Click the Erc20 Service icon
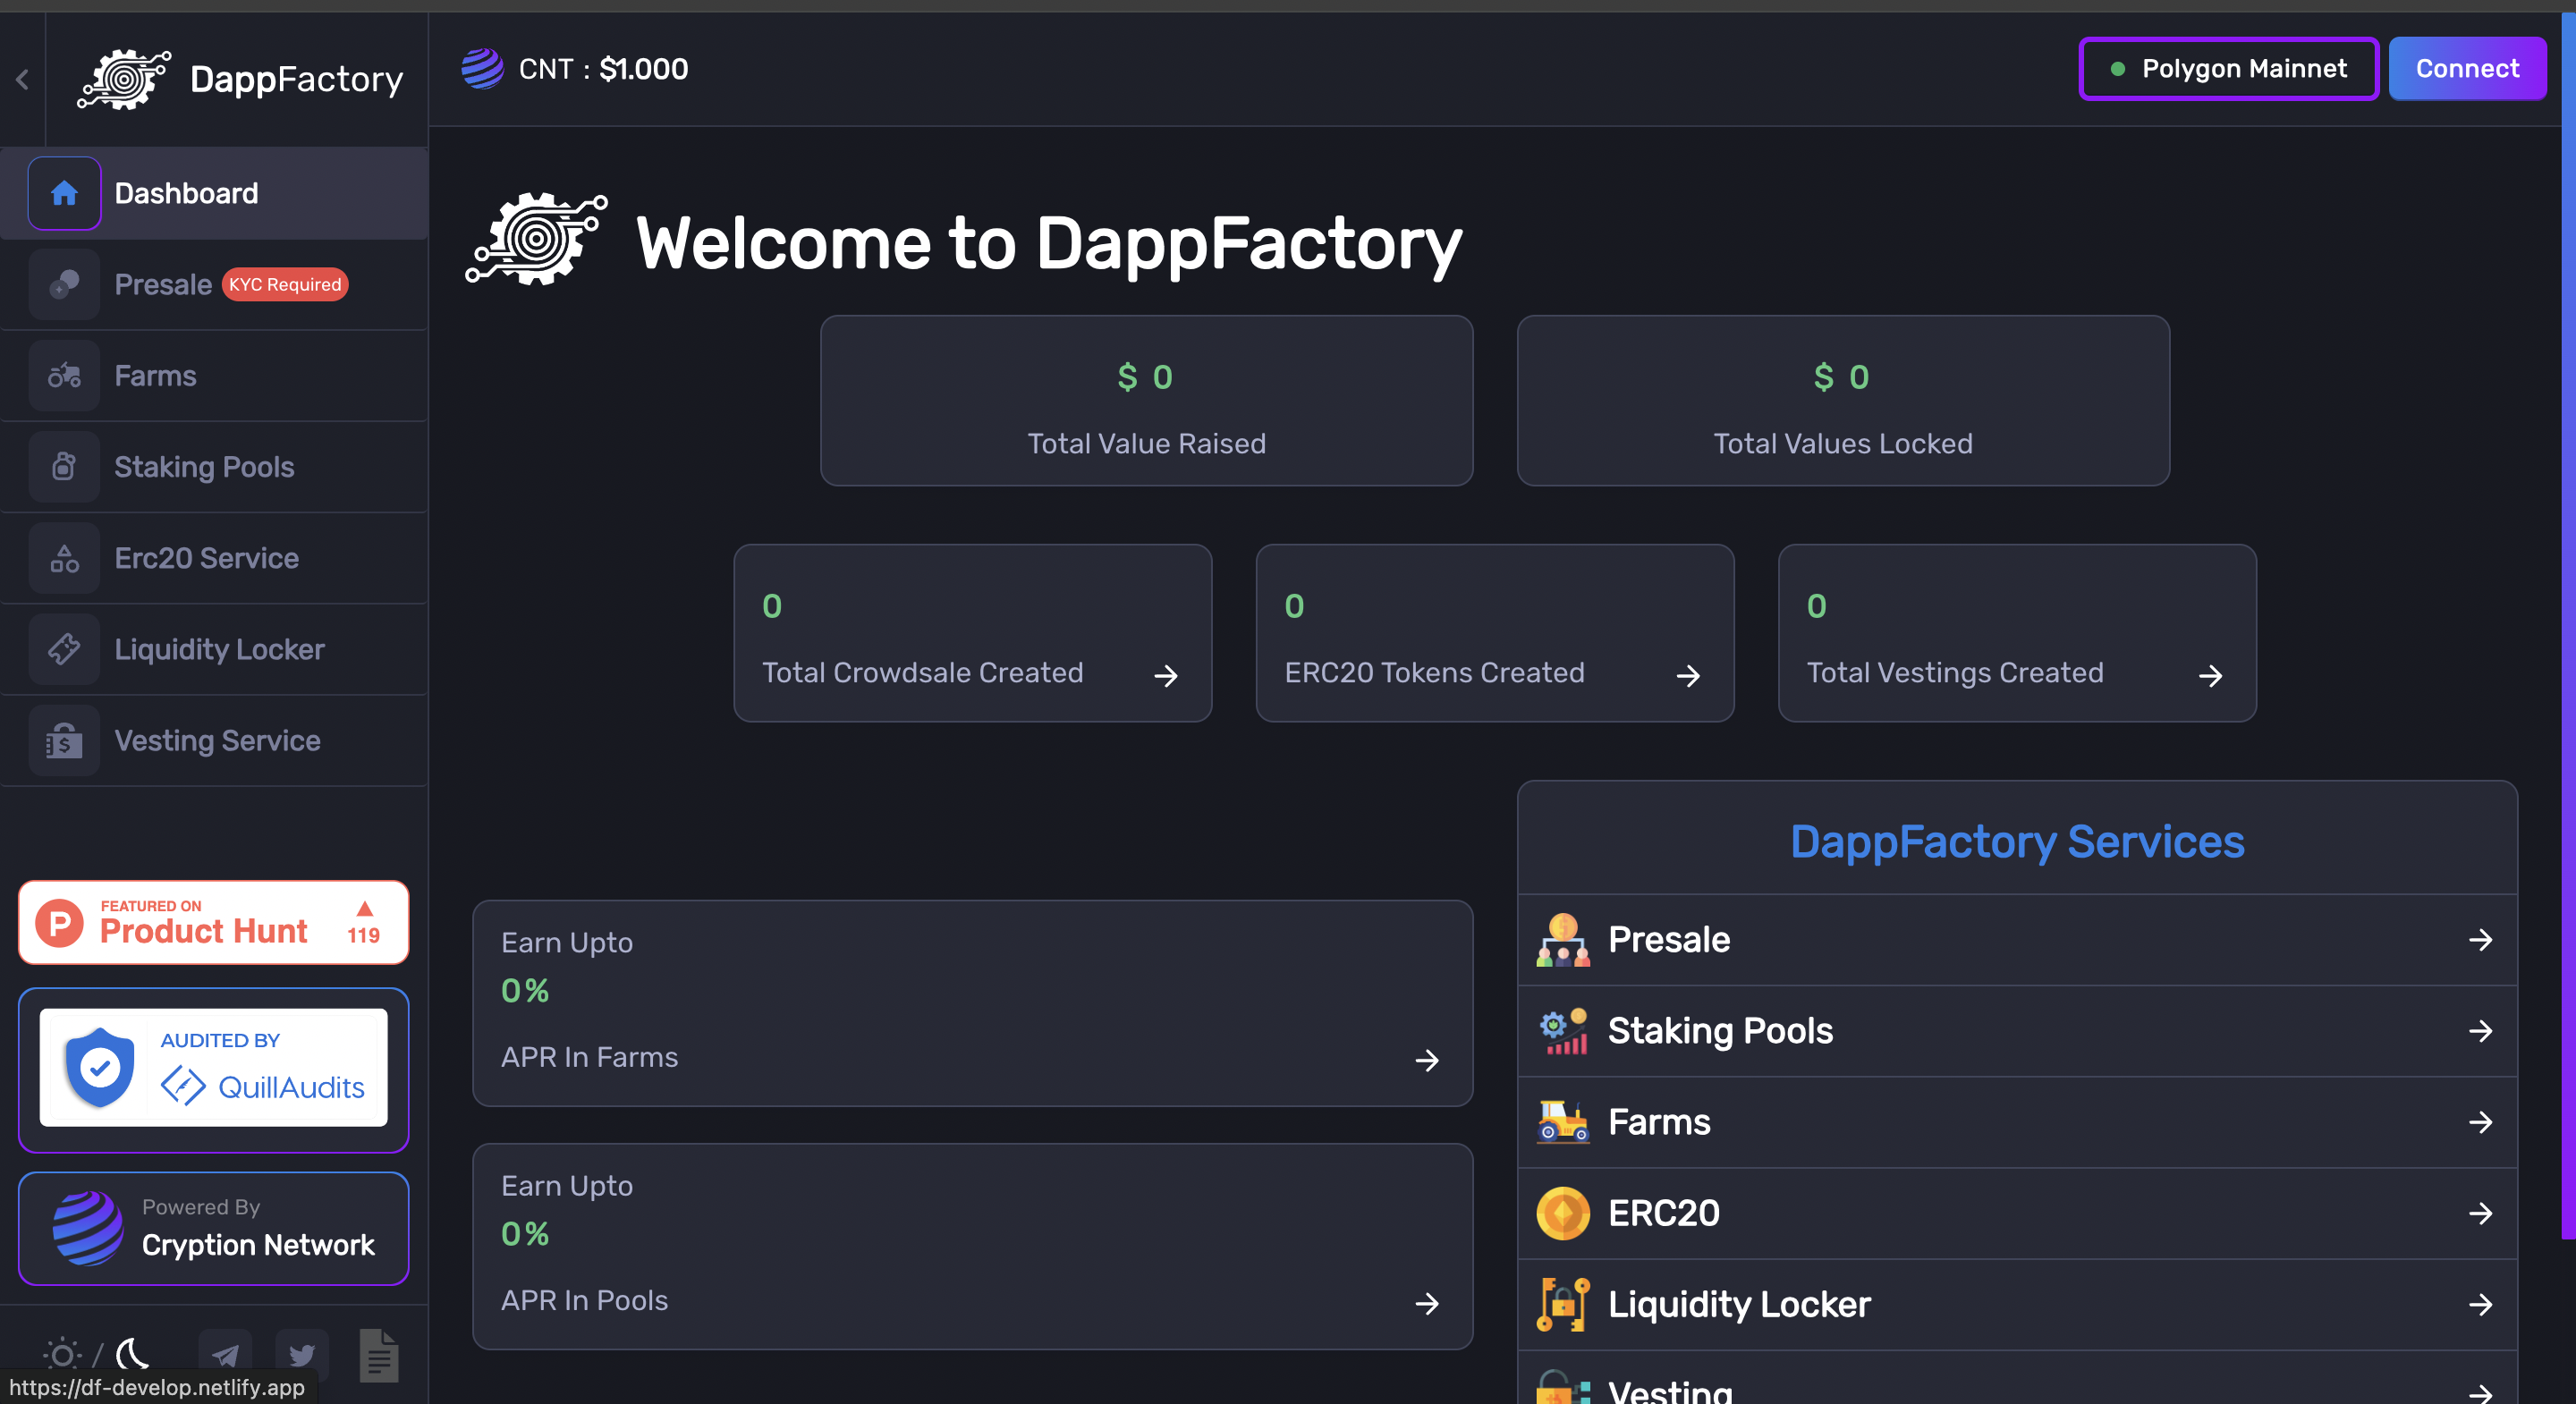This screenshot has width=2576, height=1404. coord(64,558)
